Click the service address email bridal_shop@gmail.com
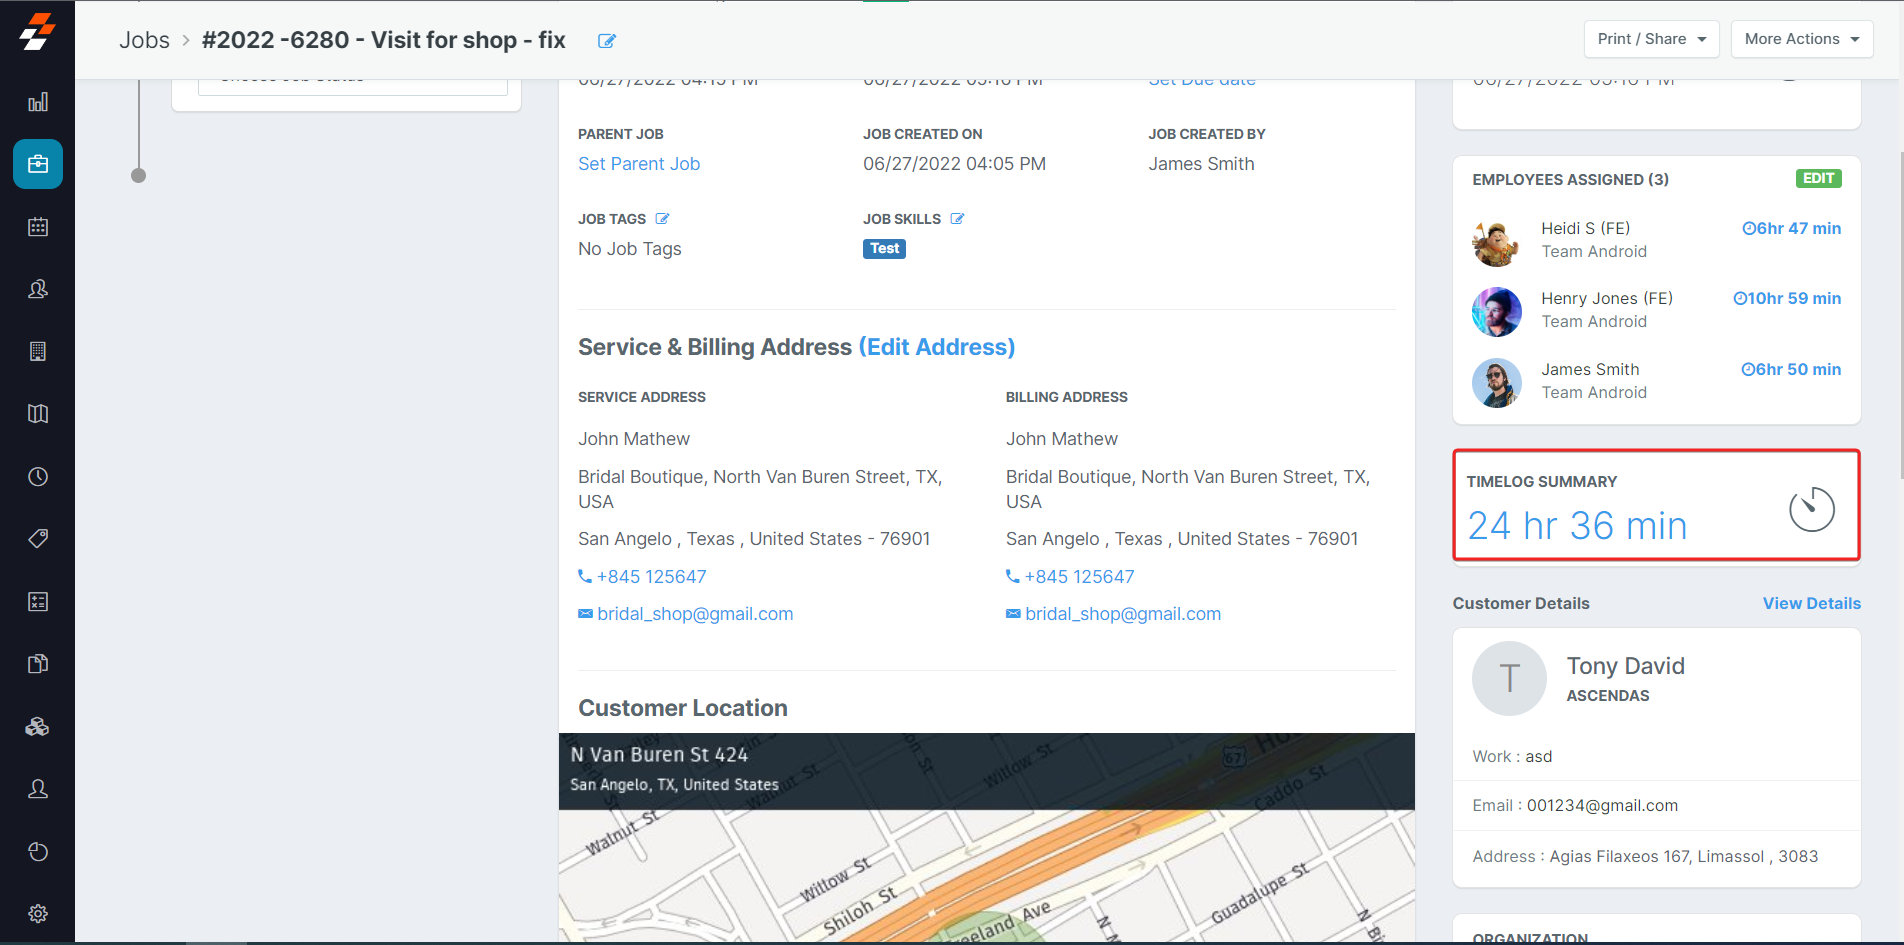 click(694, 614)
